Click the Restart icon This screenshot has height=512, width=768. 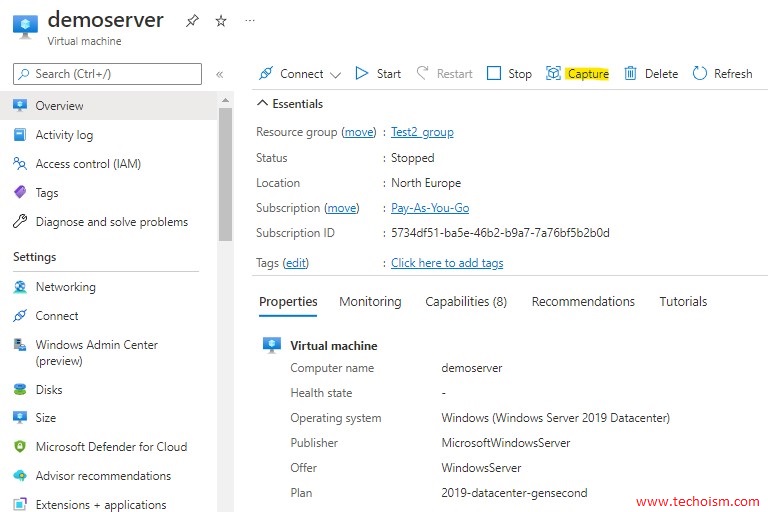(x=422, y=73)
